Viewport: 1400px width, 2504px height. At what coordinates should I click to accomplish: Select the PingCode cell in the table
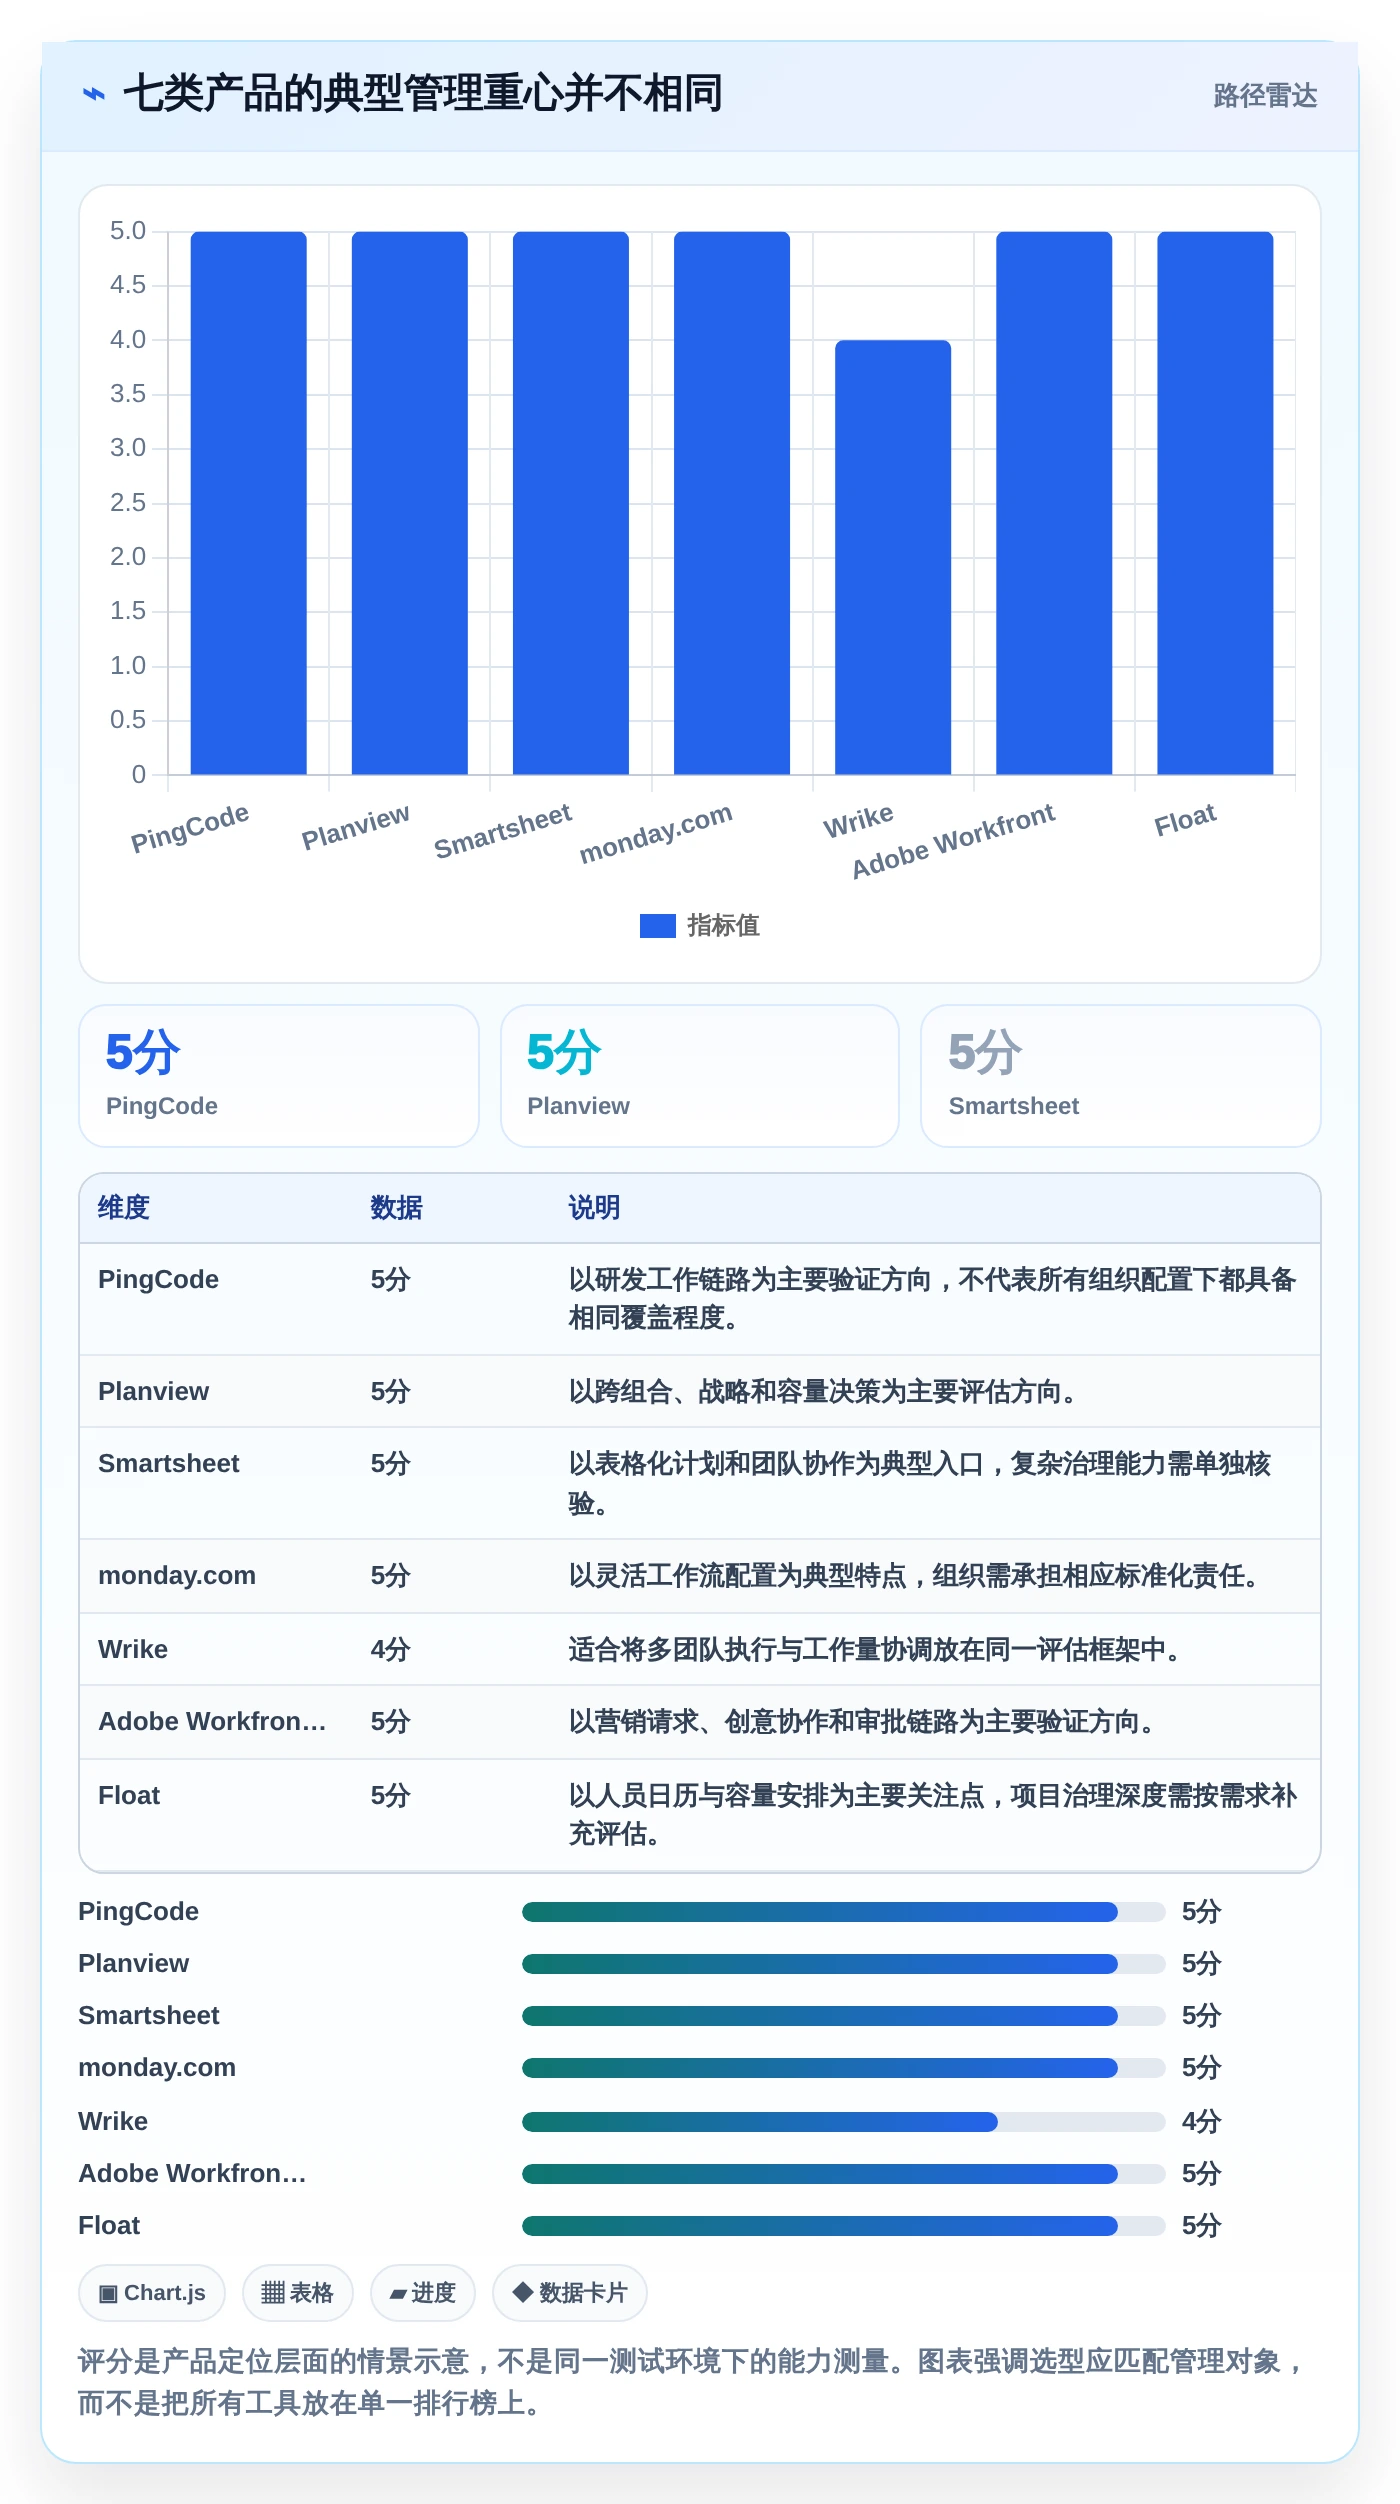click(159, 1280)
